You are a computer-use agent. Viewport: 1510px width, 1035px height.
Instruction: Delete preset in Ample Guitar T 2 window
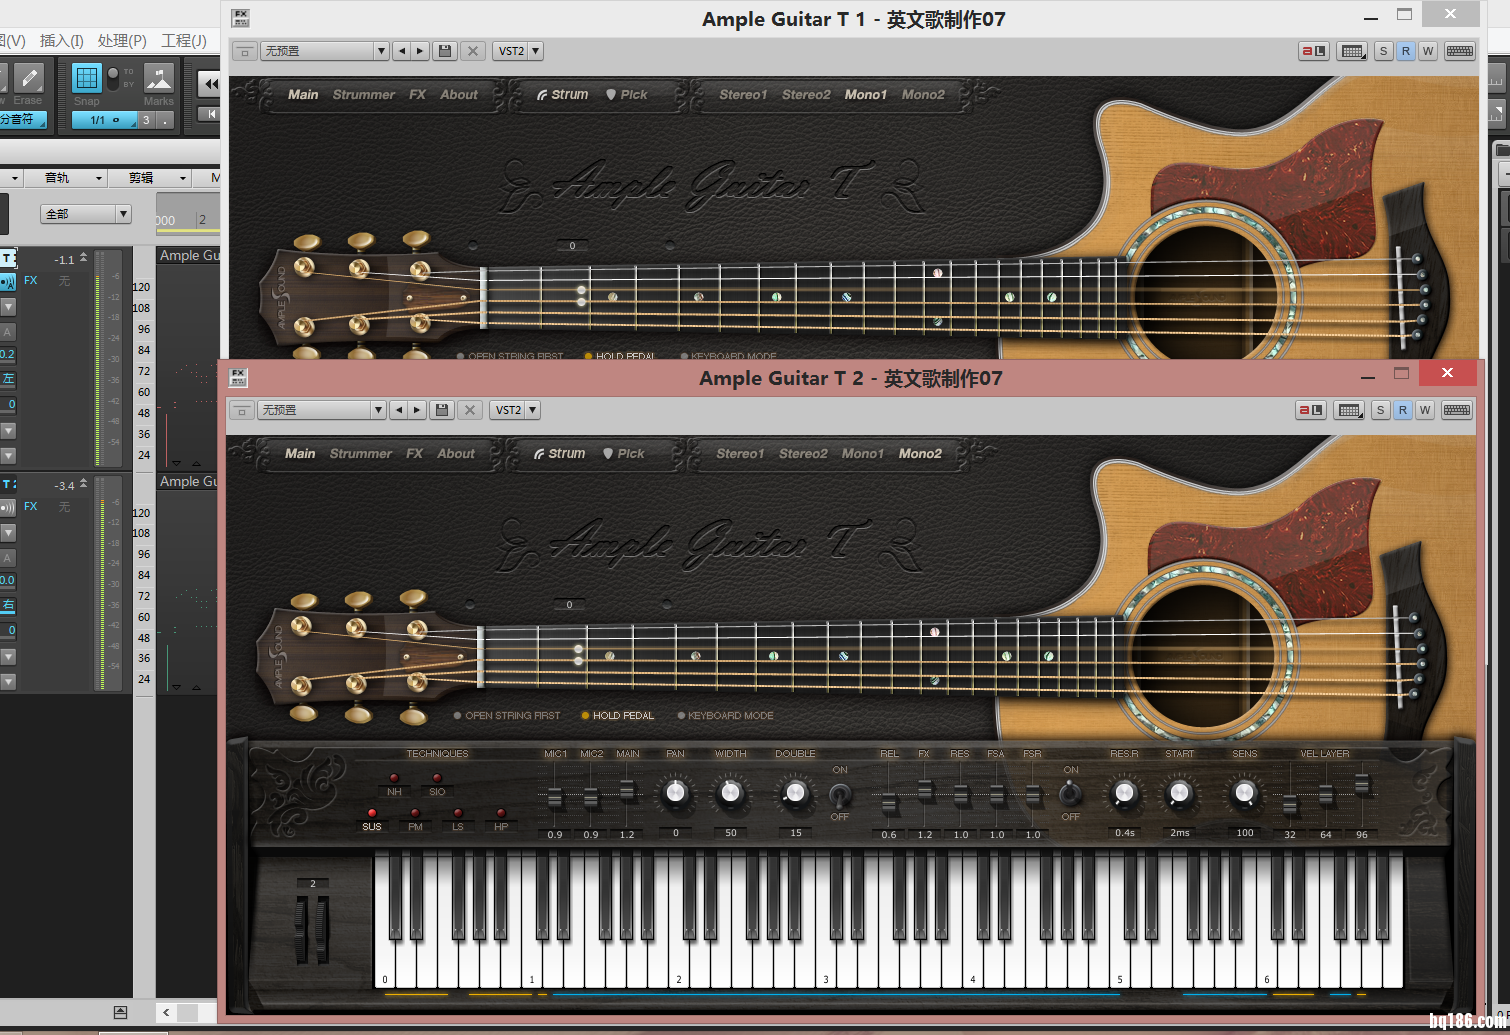pos(470,410)
